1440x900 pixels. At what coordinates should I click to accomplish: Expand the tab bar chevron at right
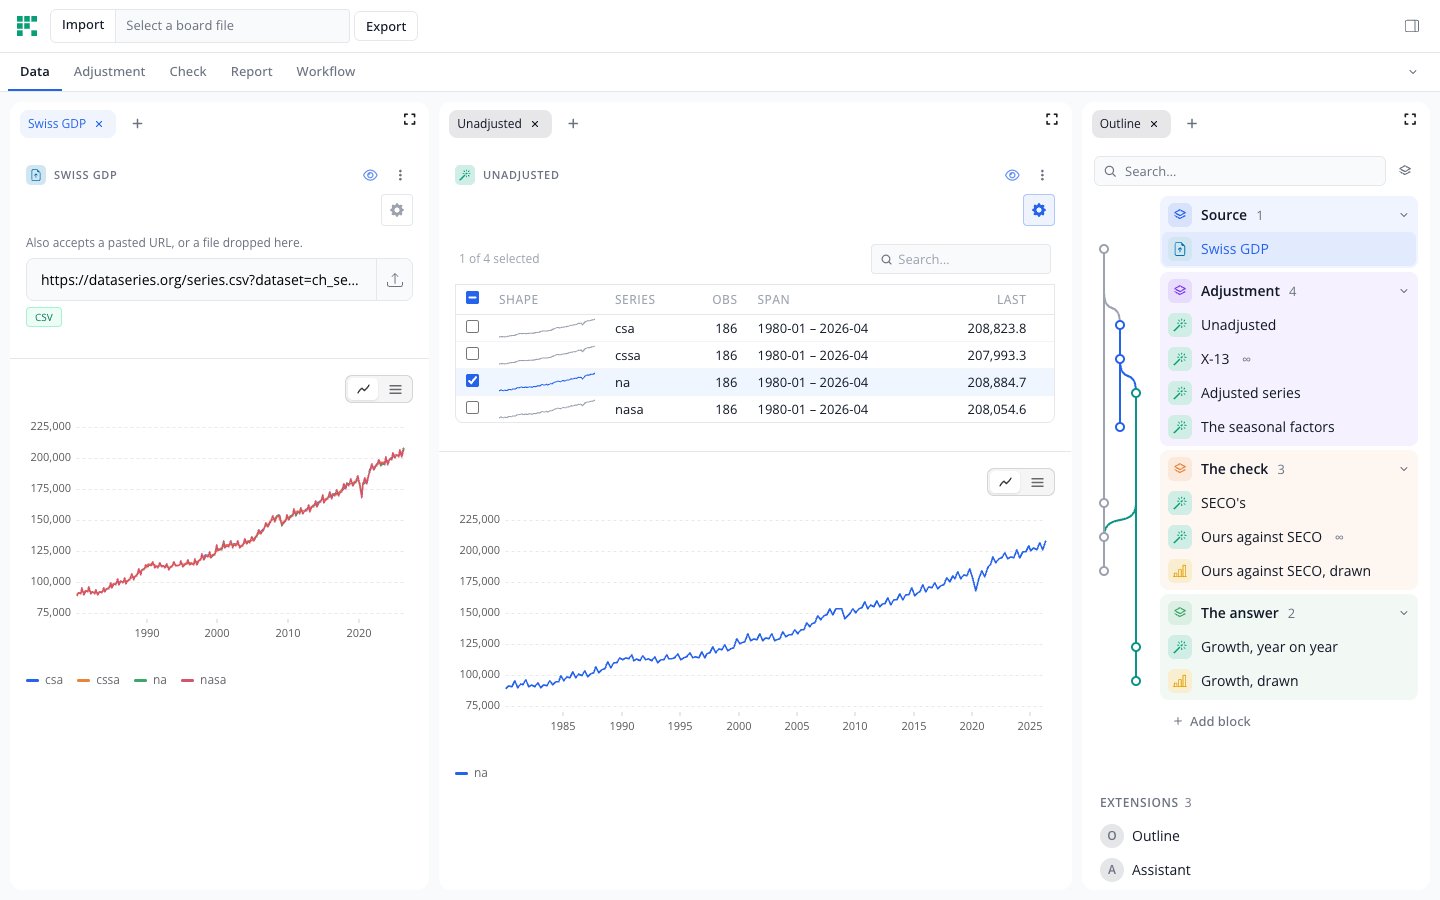tap(1413, 72)
